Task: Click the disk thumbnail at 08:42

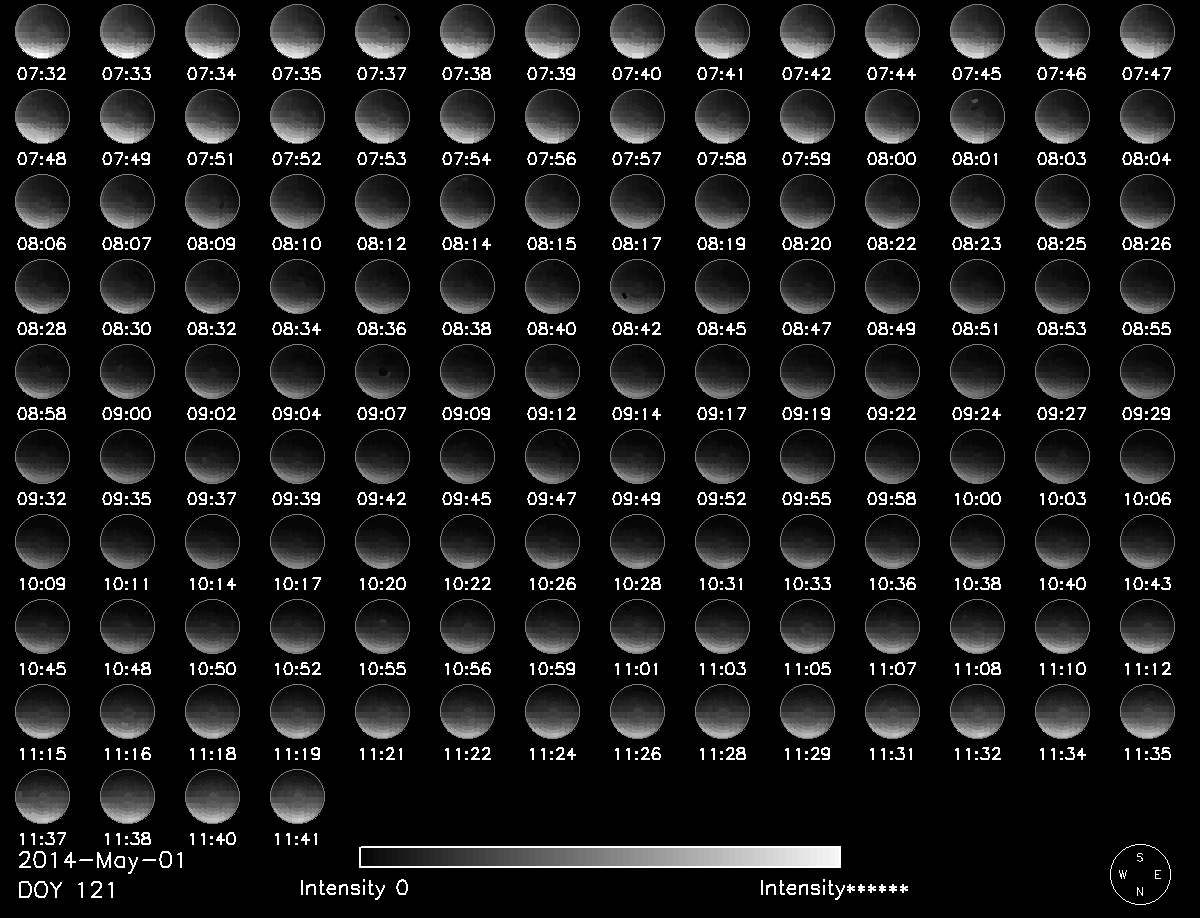Action: (637, 287)
